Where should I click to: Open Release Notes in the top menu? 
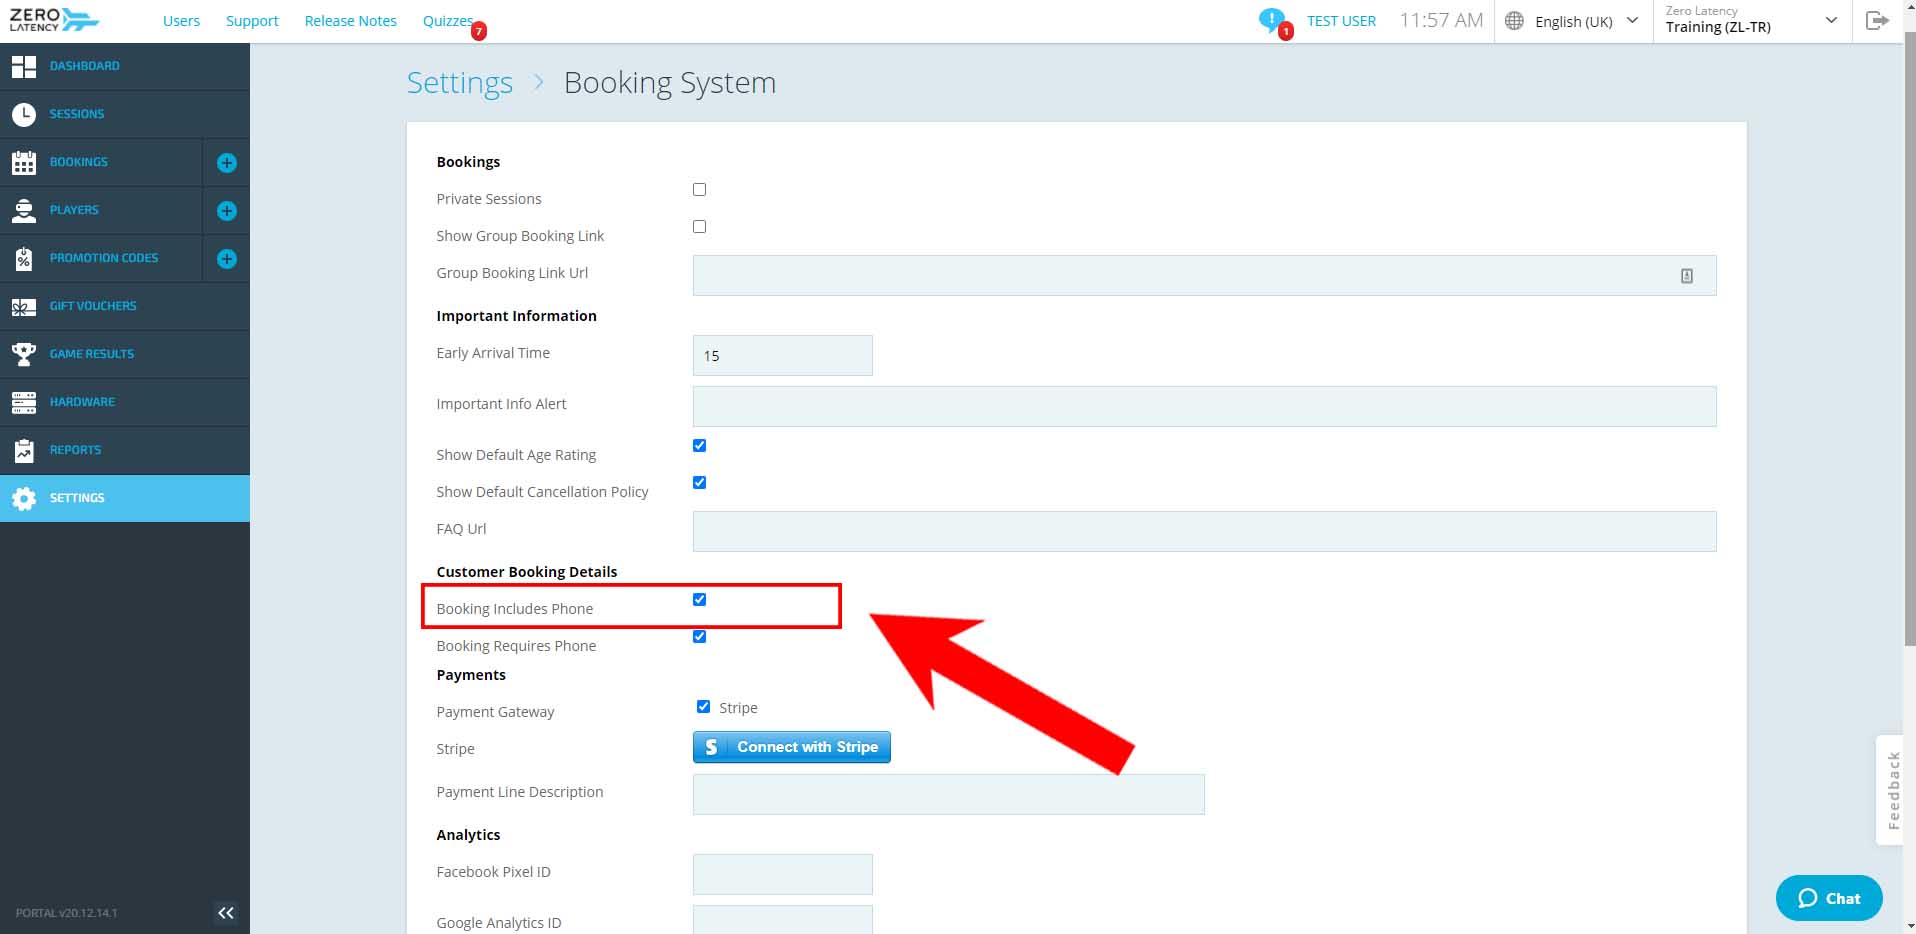tap(350, 21)
